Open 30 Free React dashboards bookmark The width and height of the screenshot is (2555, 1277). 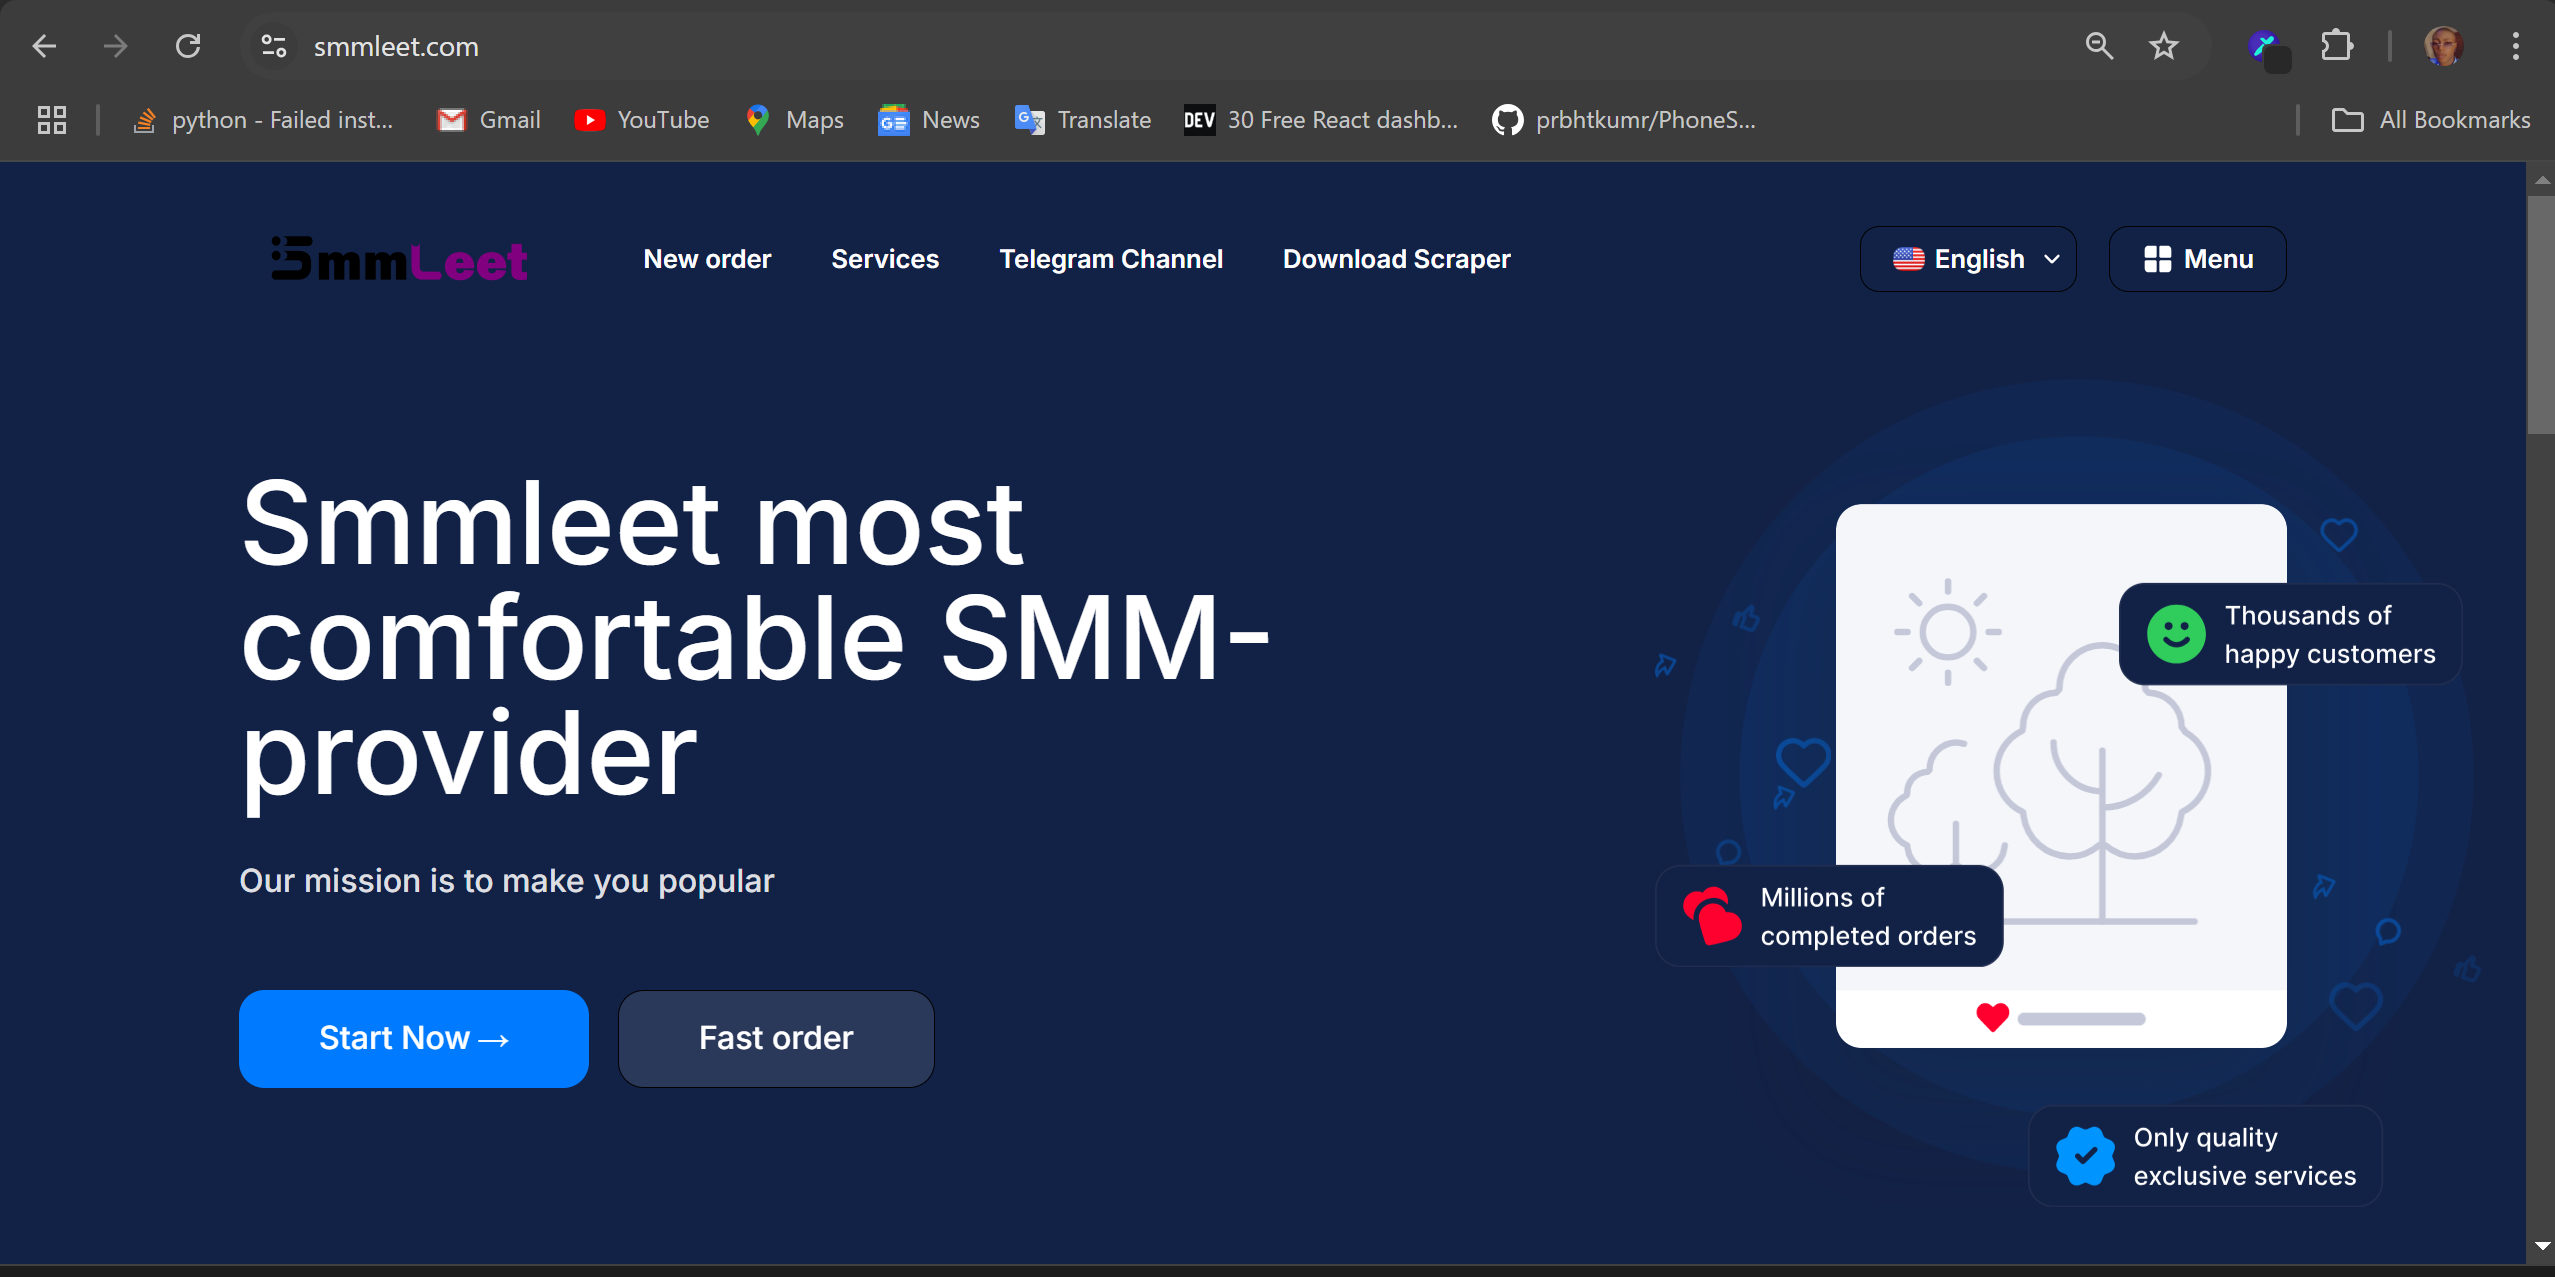[x=1321, y=120]
